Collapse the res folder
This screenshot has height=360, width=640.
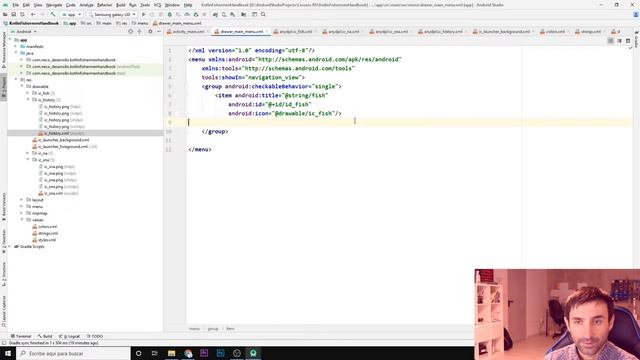tap(16, 80)
